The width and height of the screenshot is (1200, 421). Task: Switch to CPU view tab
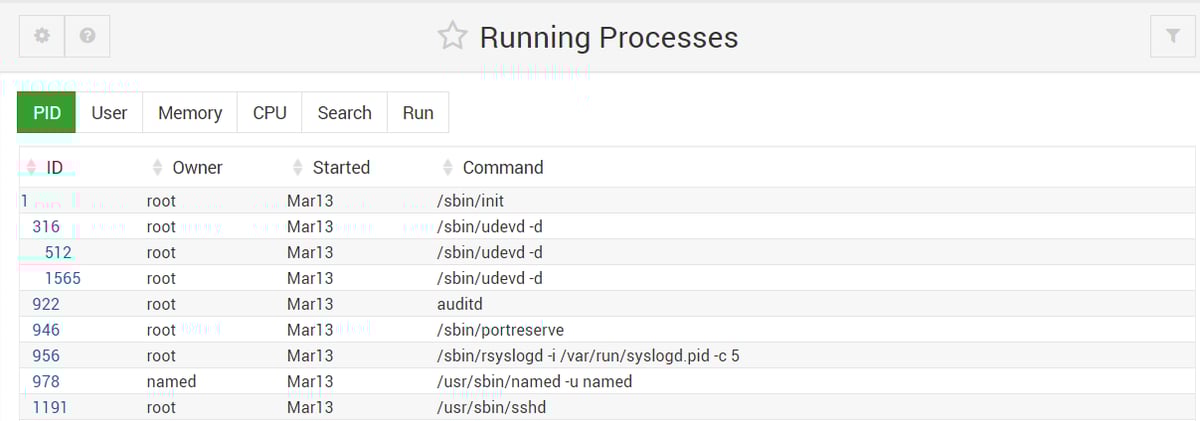point(269,113)
